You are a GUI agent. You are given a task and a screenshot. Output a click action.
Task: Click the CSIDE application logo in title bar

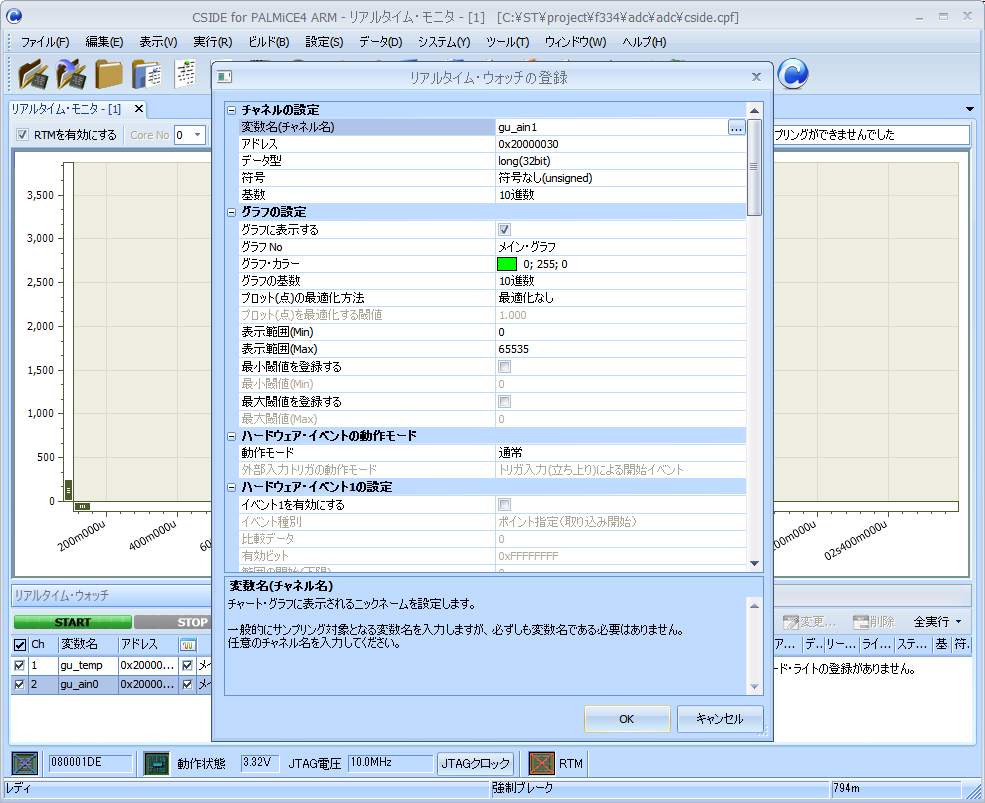14,16
